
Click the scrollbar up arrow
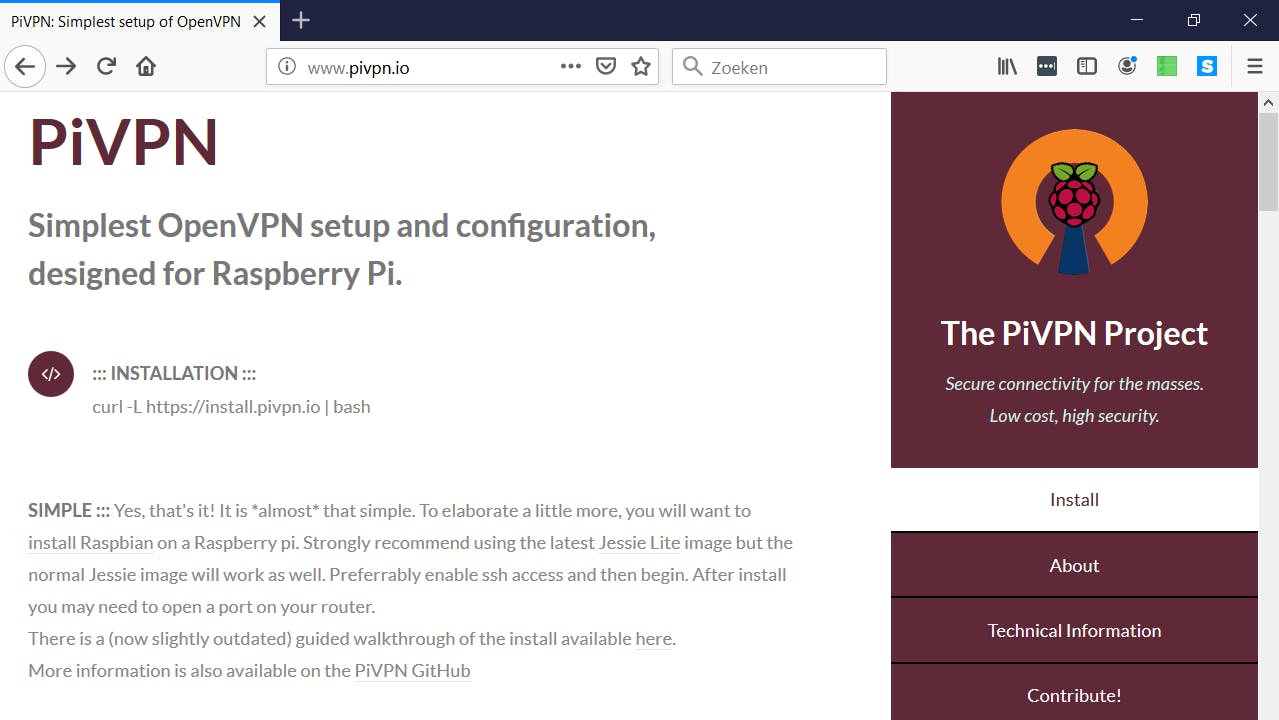pos(1268,102)
